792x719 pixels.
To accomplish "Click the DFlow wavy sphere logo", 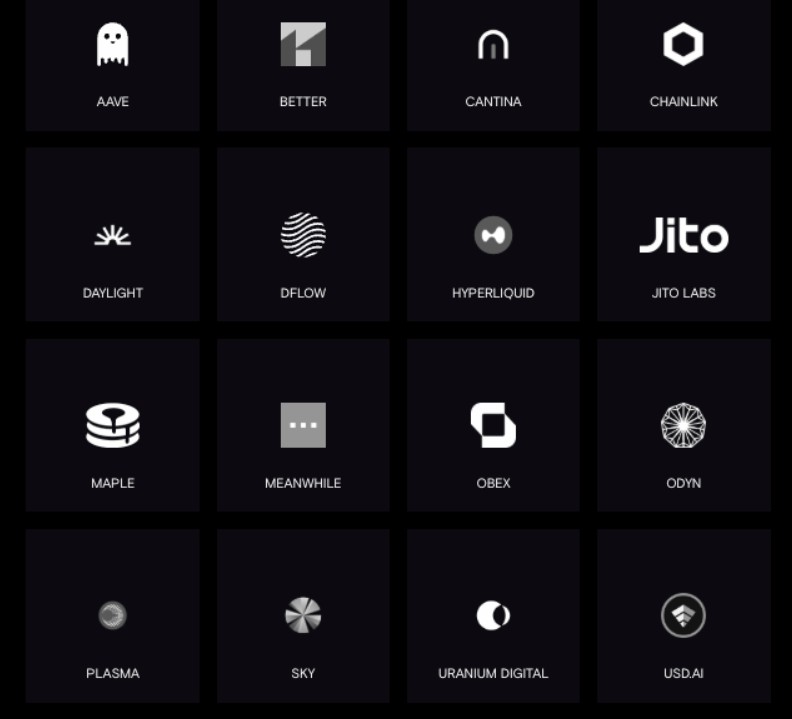I will pos(303,234).
